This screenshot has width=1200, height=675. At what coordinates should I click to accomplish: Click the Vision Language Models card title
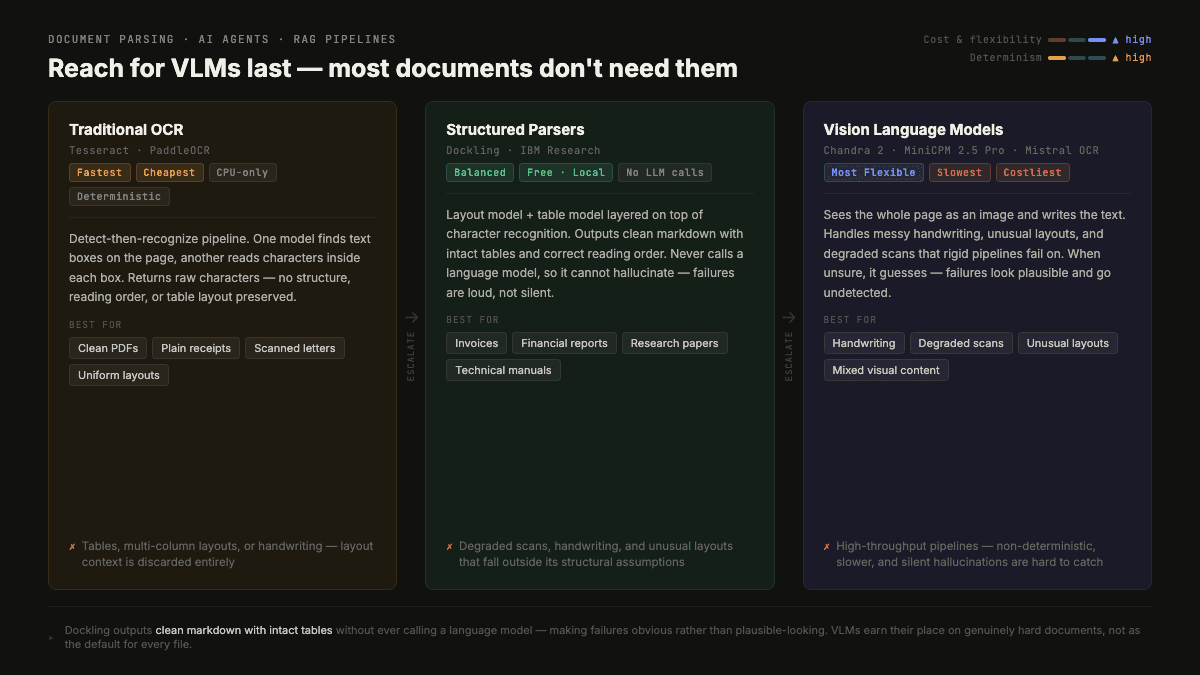pyautogui.click(x=913, y=130)
